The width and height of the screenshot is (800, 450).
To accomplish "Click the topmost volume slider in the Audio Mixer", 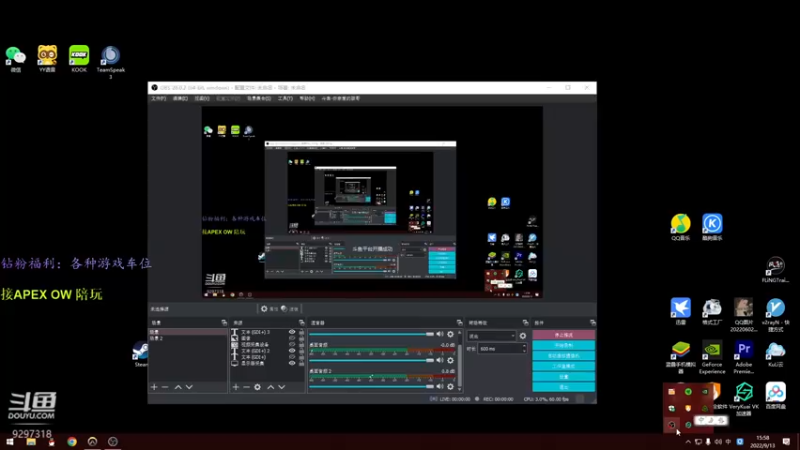I will [x=371, y=334].
